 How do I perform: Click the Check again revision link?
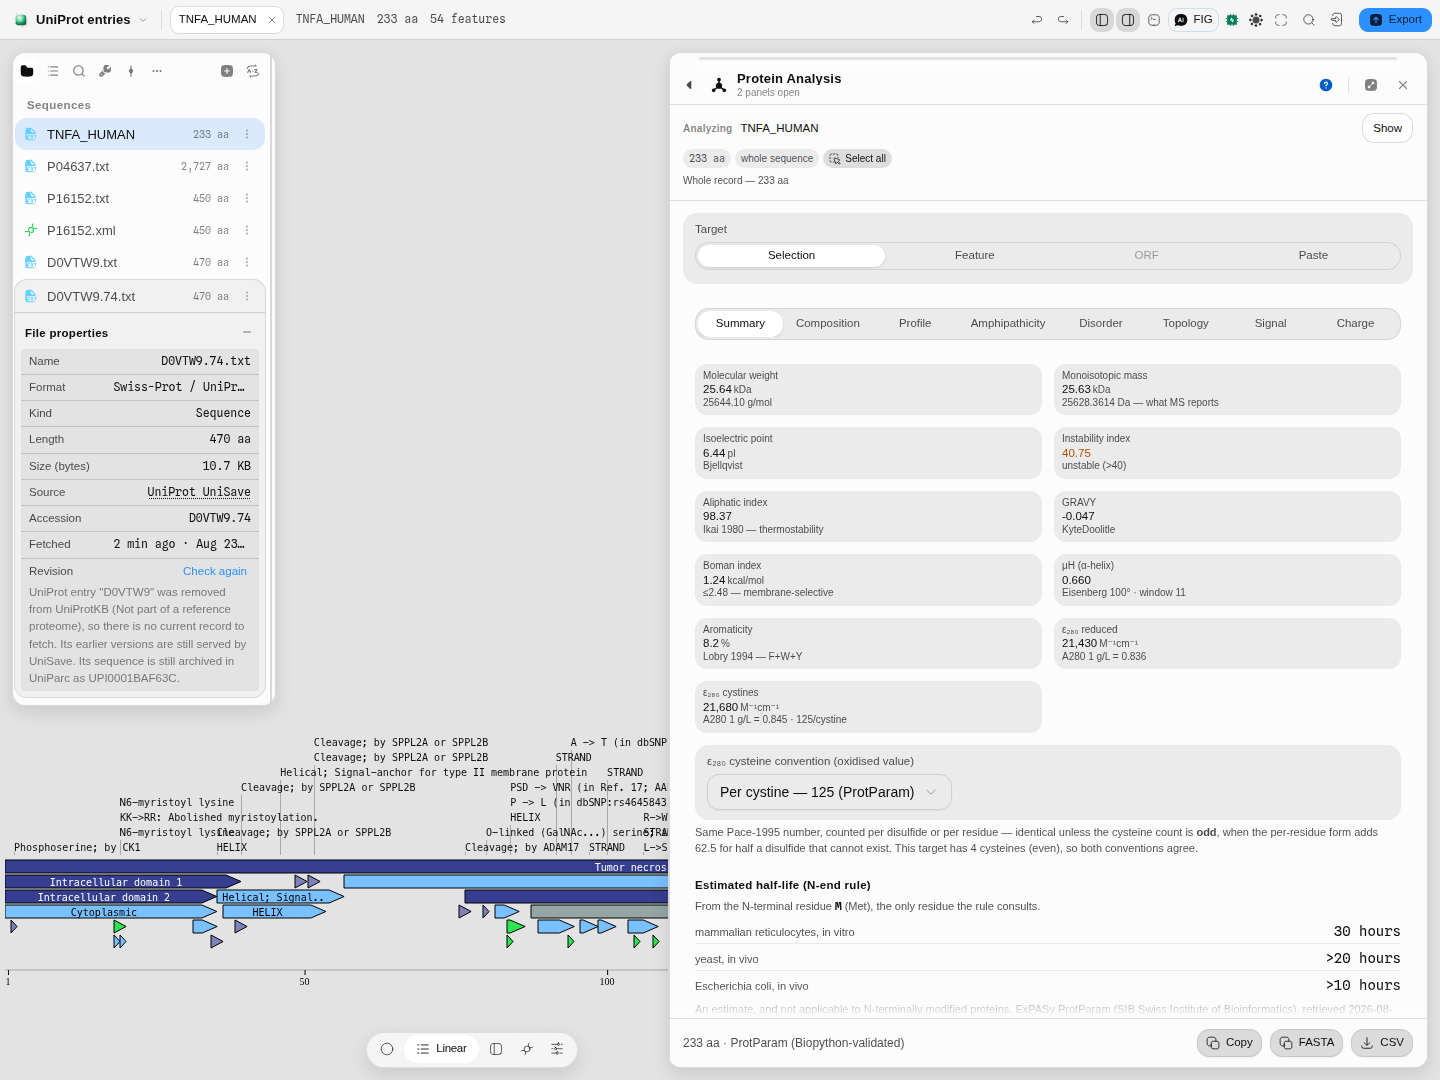[215, 571]
